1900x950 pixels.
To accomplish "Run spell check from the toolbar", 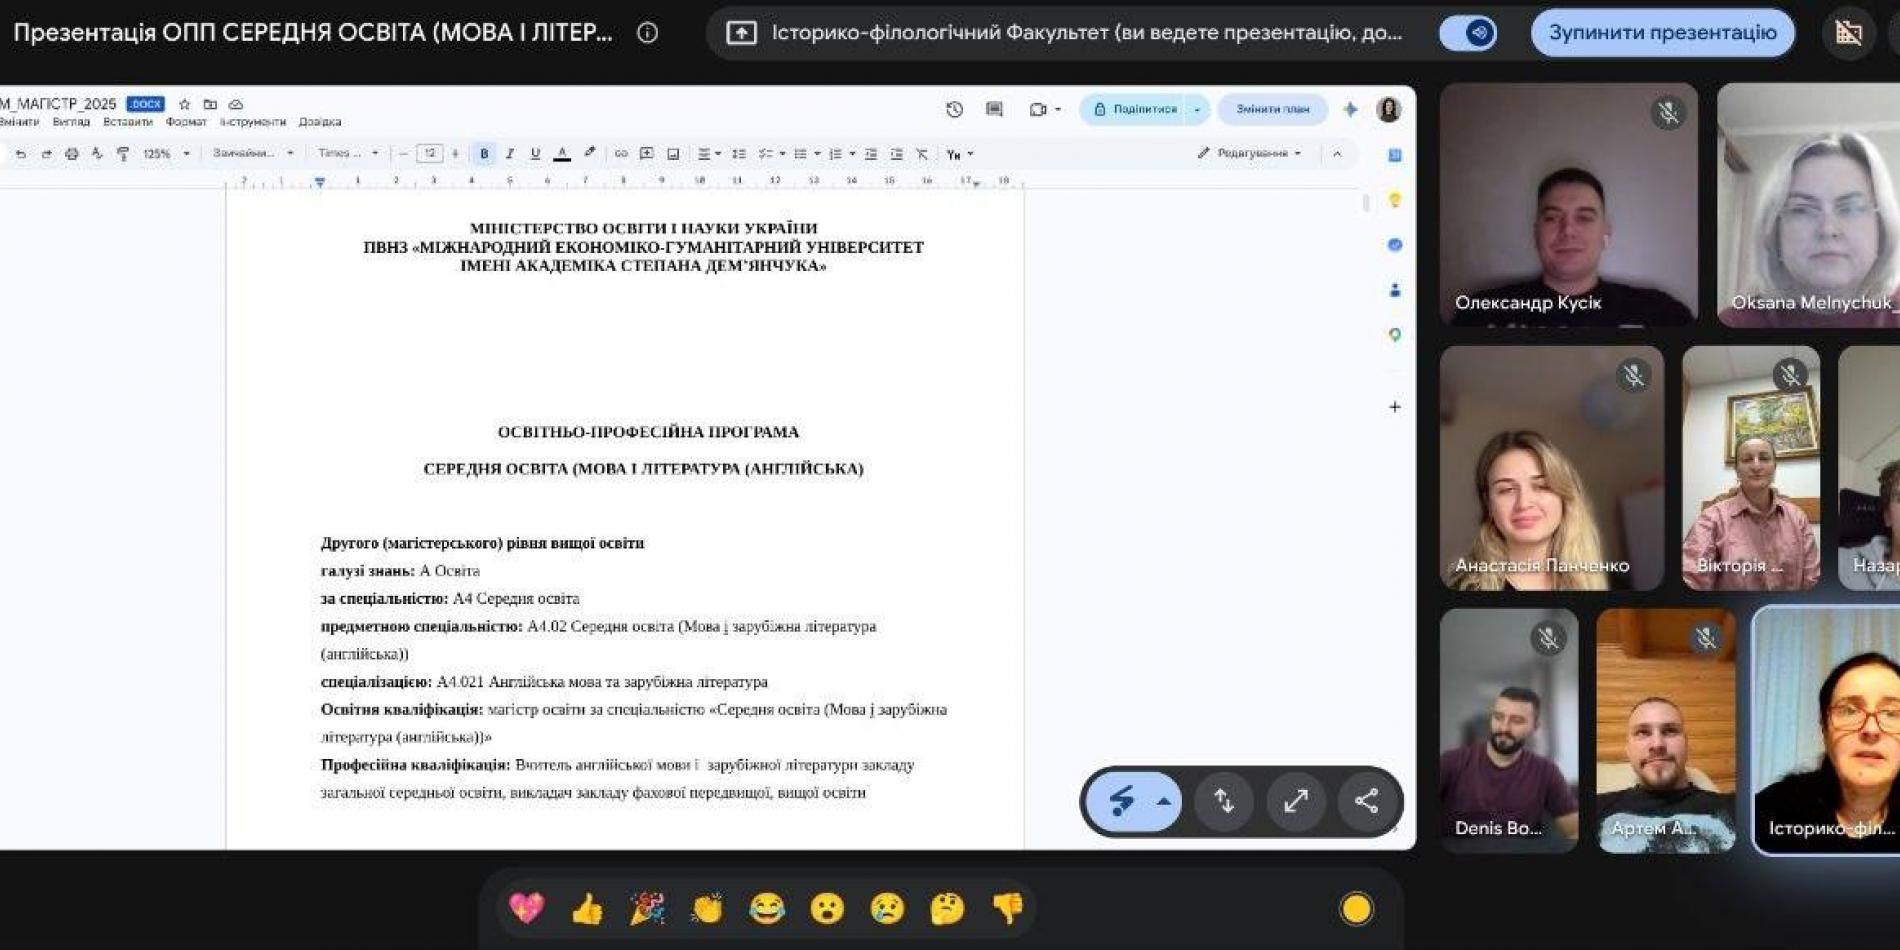I will 97,154.
